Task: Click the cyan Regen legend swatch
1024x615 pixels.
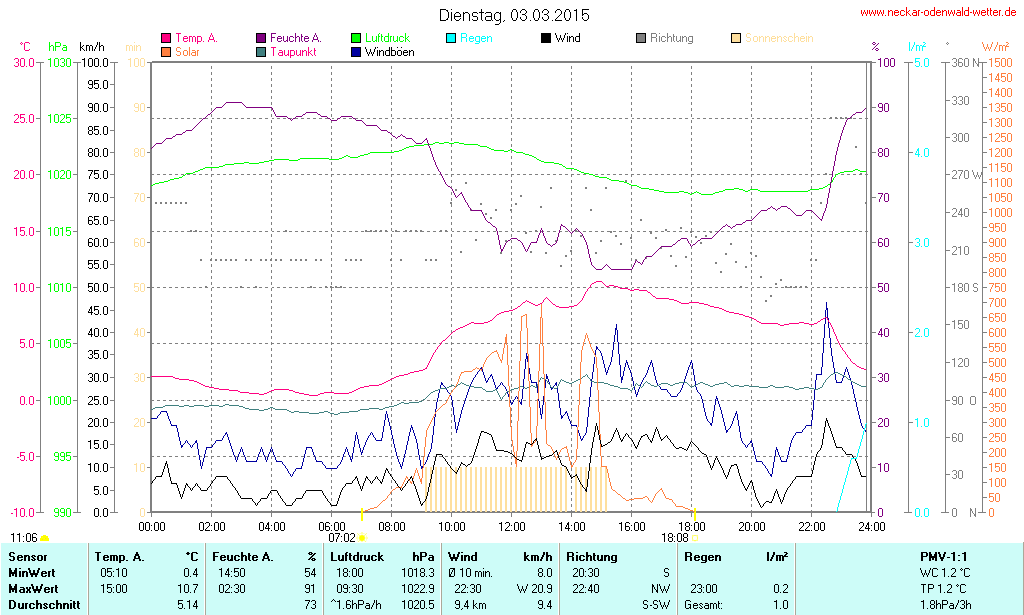Action: click(x=451, y=39)
